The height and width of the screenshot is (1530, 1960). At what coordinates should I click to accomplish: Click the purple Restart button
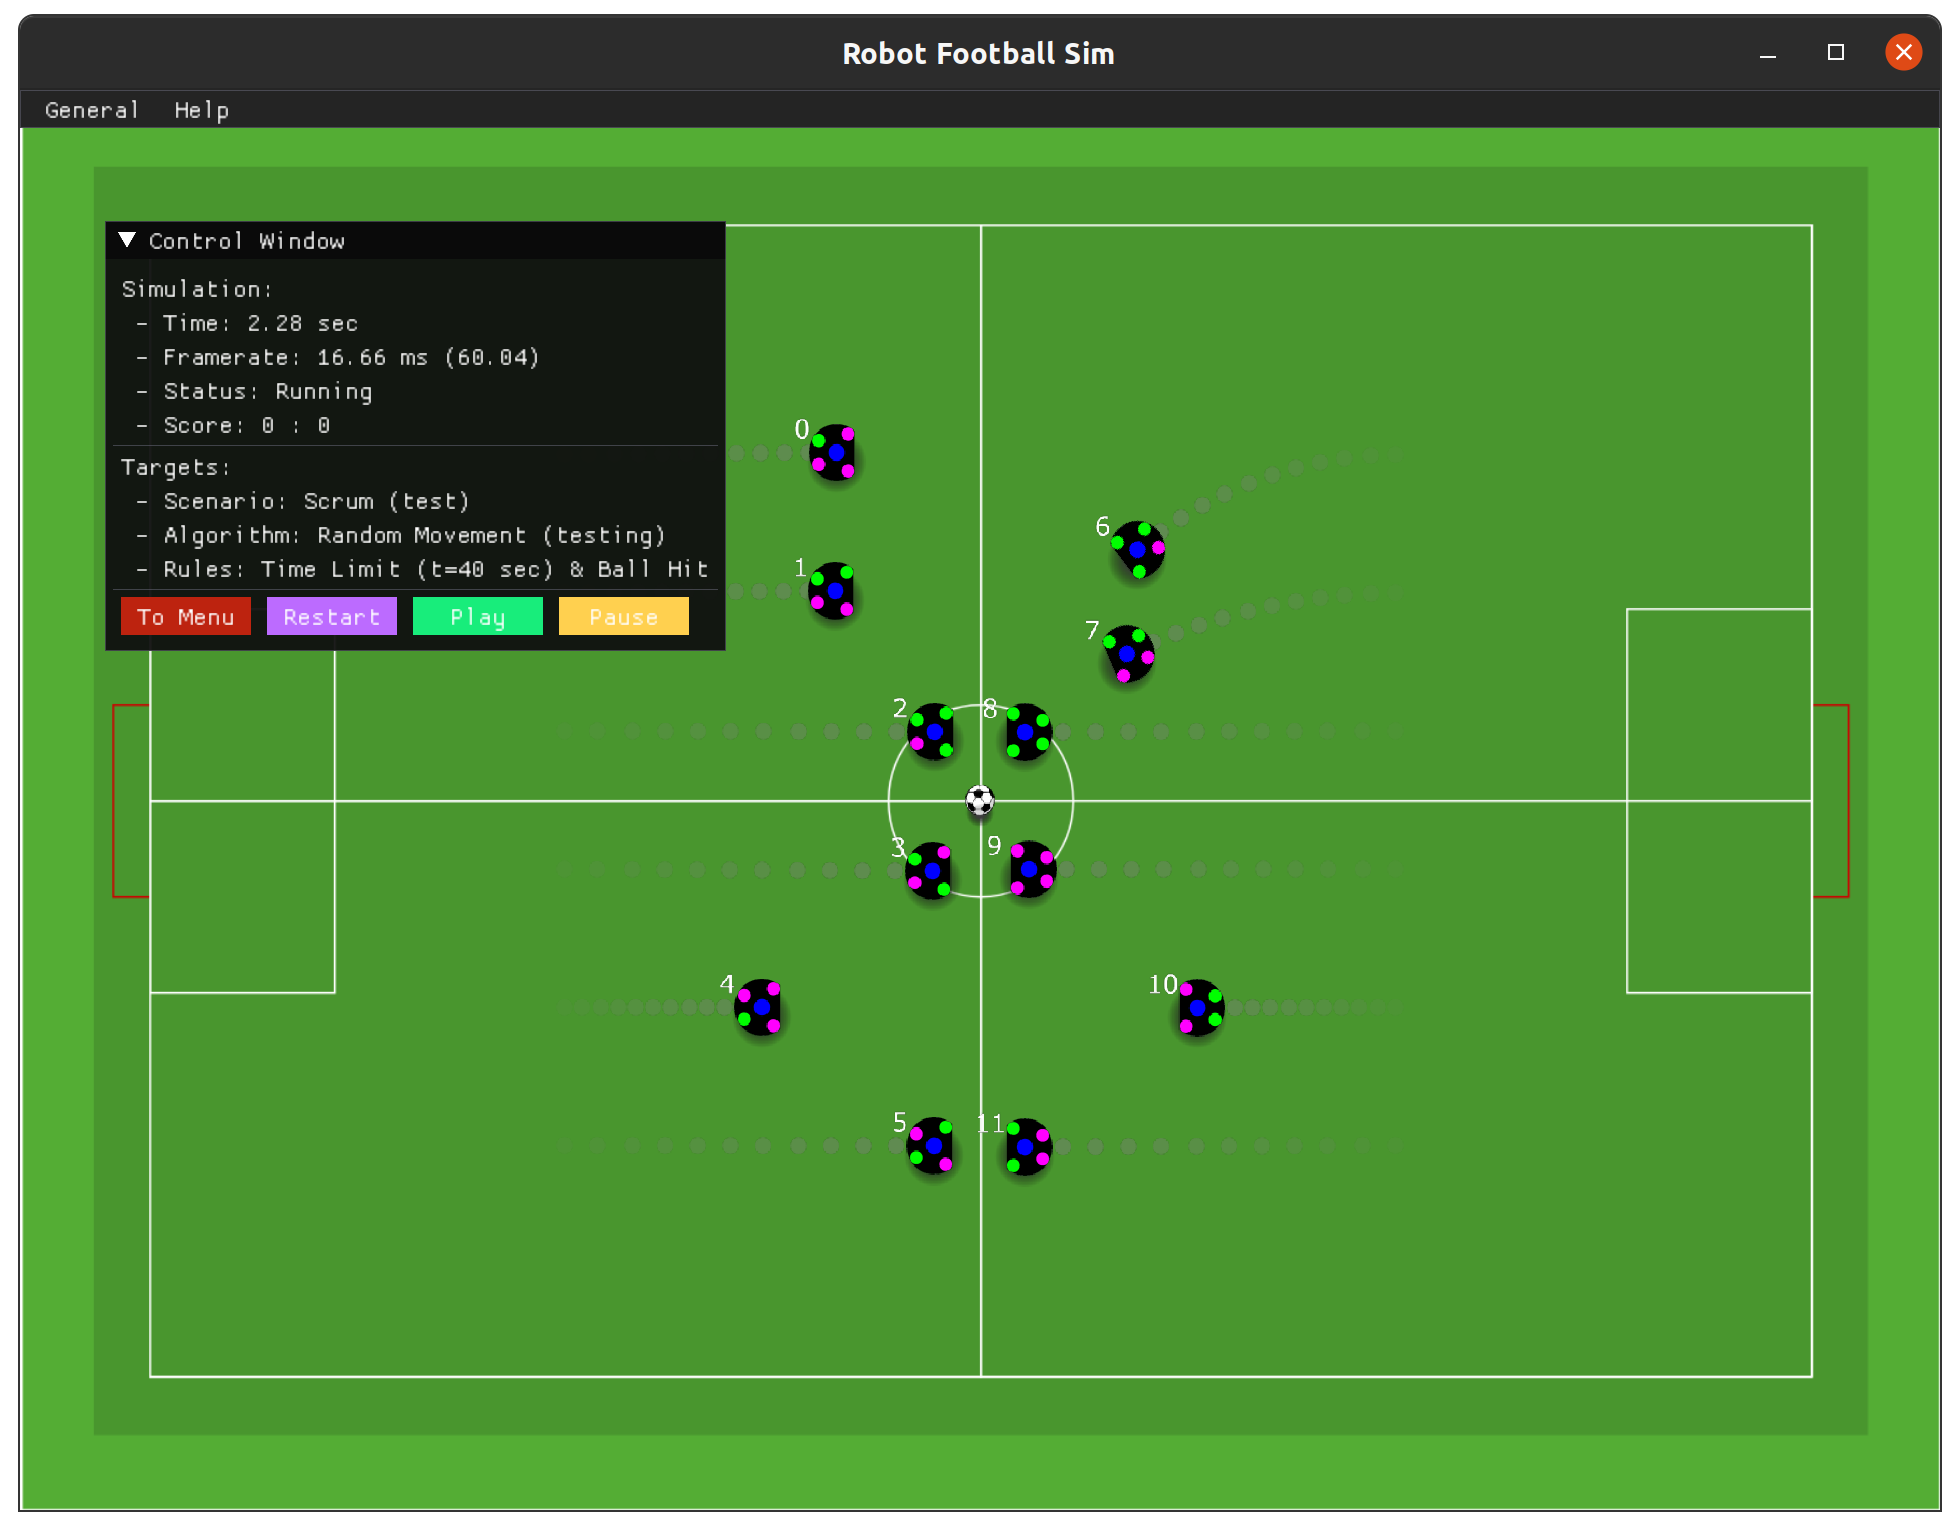(331, 617)
